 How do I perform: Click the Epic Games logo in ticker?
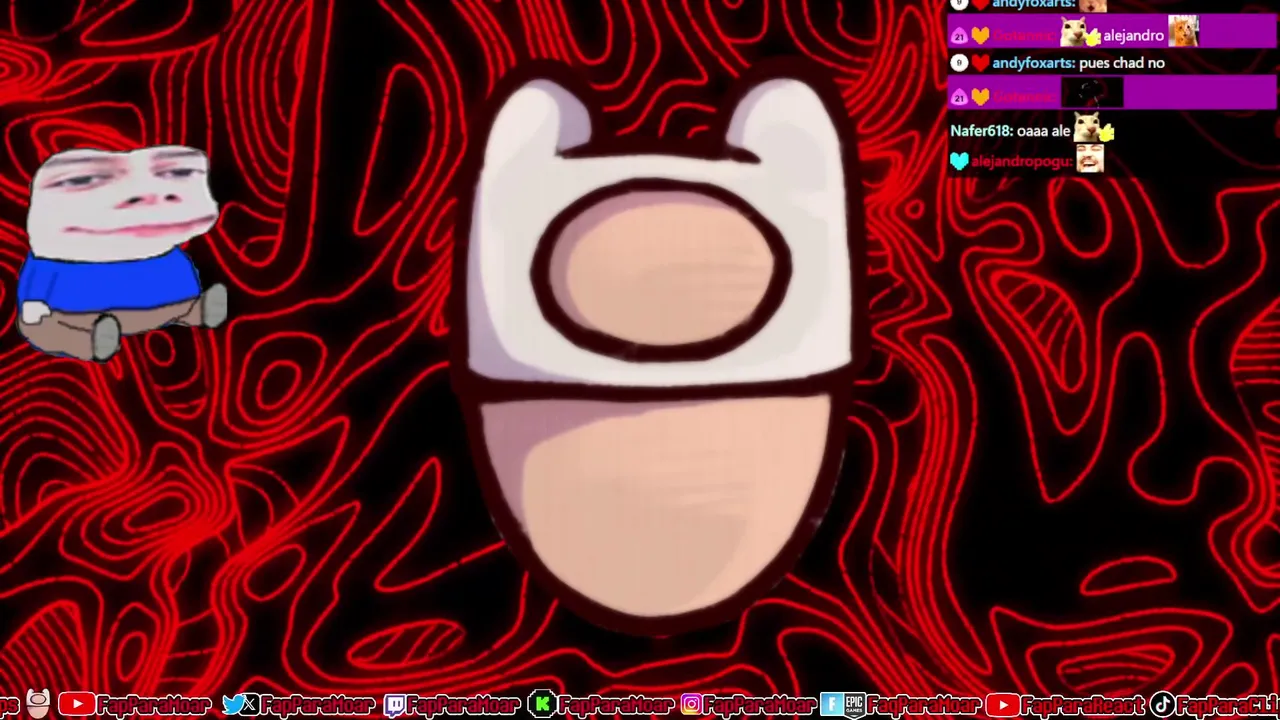853,705
